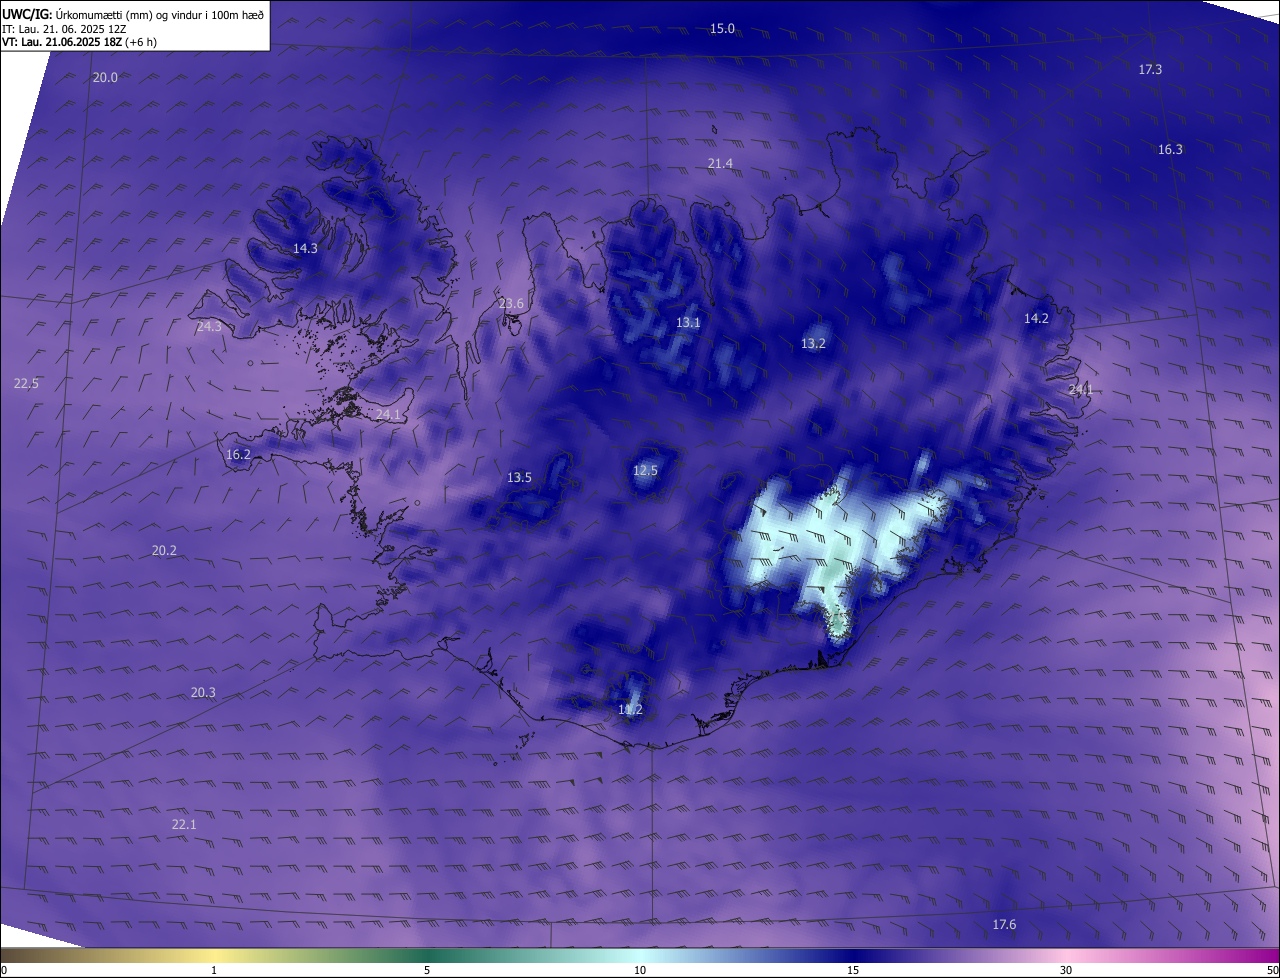The image size is (1280, 978).
Task: Click the 21.4 value label
Action: pos(720,163)
